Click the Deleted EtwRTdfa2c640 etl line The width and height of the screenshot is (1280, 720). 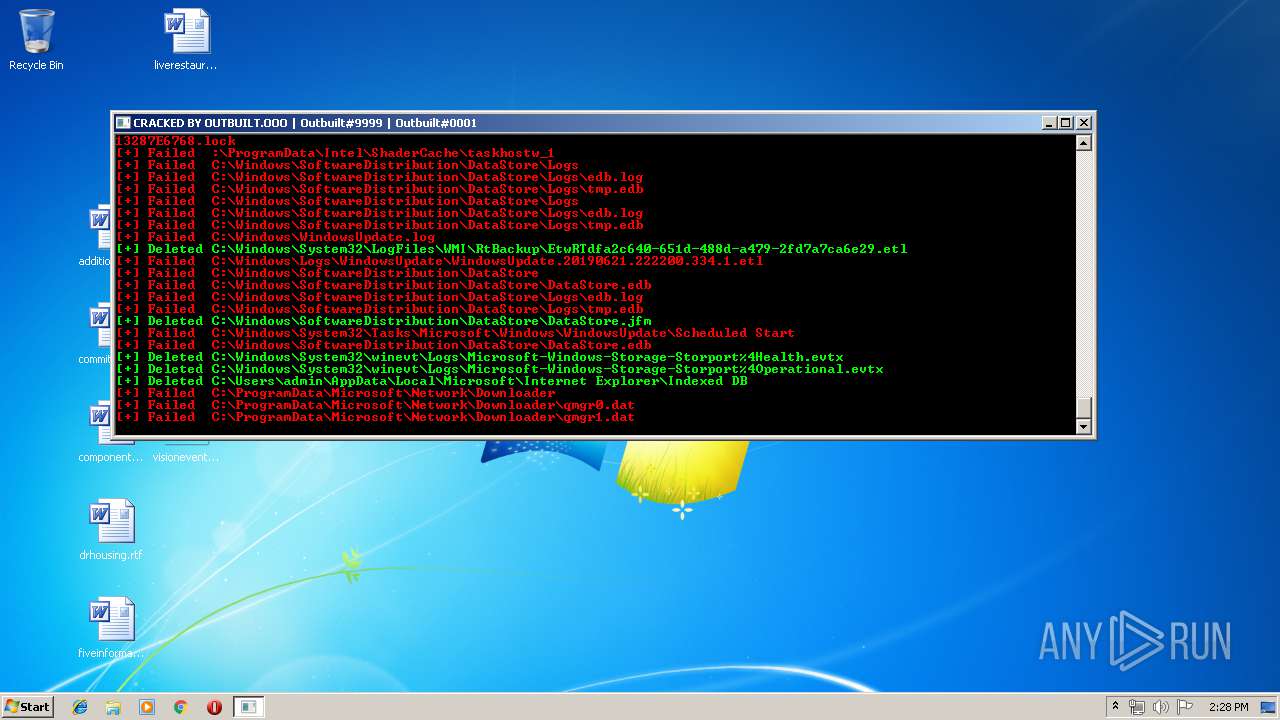512,249
